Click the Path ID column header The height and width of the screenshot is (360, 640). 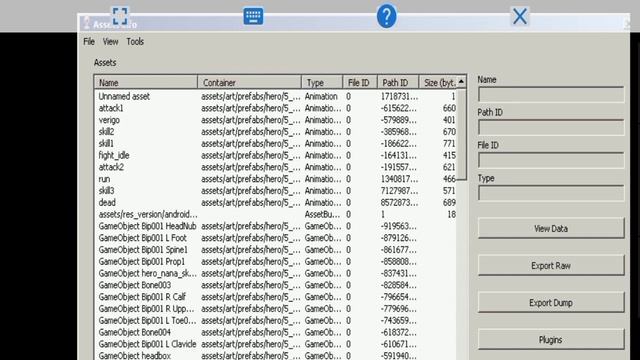[398, 82]
